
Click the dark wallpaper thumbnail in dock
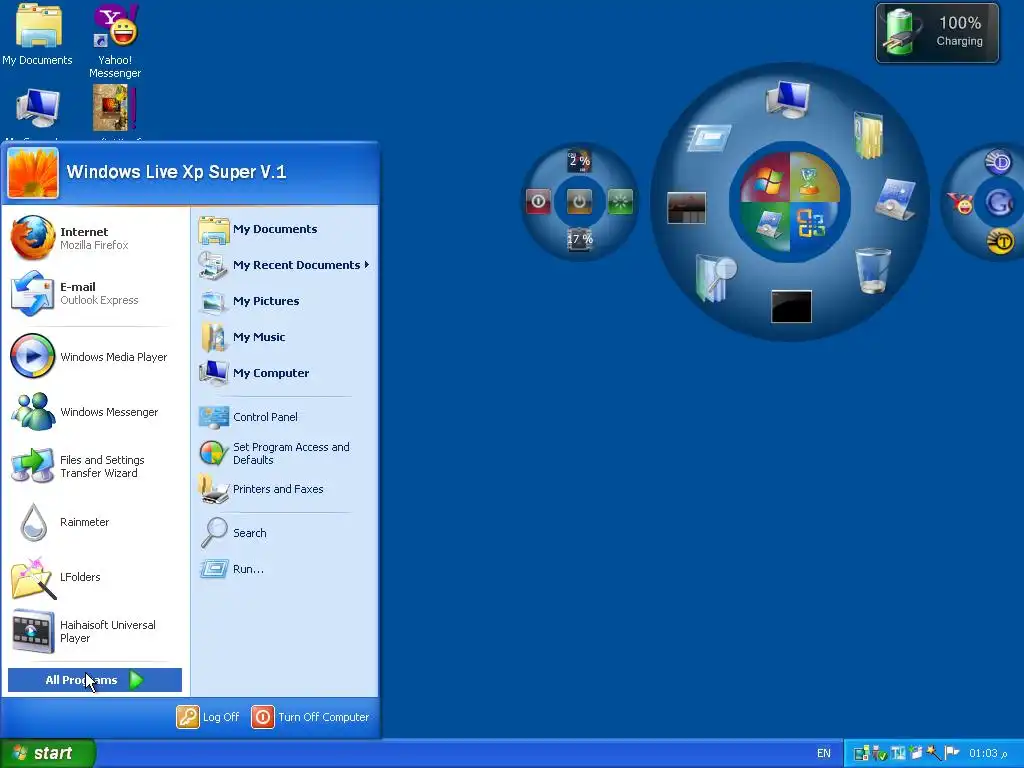coord(686,208)
